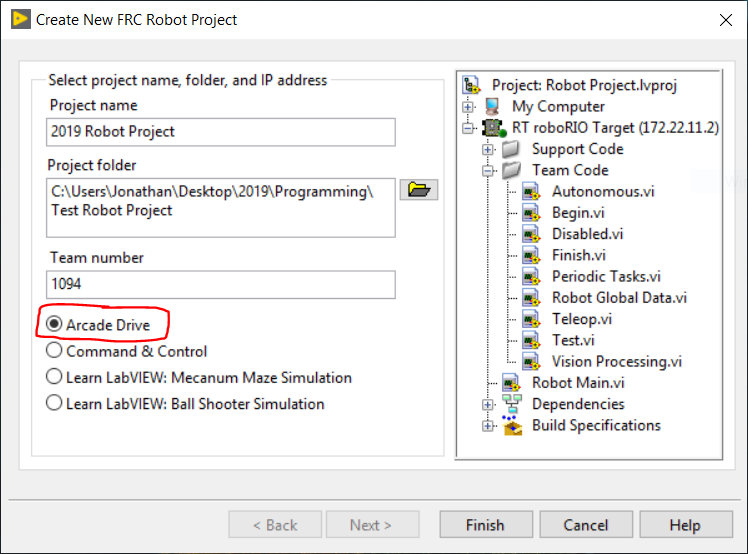Open Help for this dialog
Screen dimensions: 748x554
click(x=686, y=524)
